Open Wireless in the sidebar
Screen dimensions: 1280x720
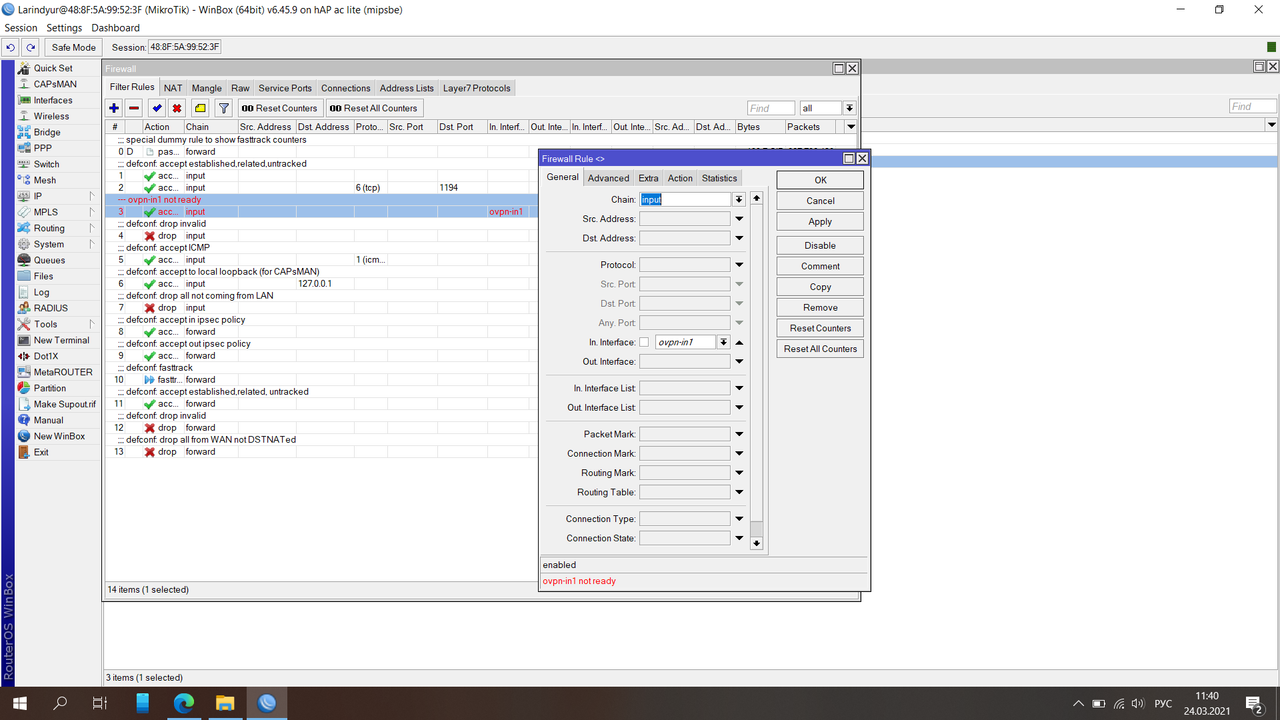click(x=51, y=116)
